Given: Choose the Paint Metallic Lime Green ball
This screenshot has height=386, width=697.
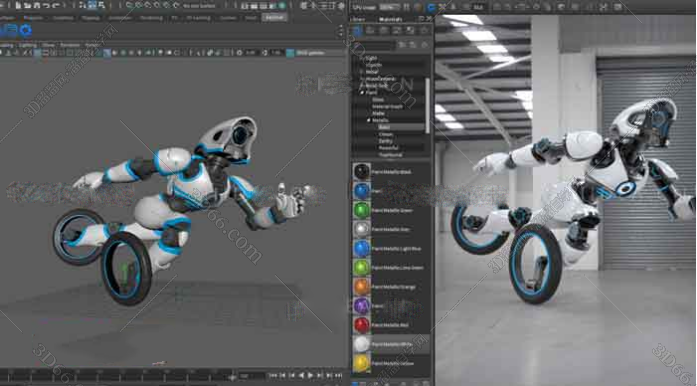Looking at the screenshot, I should 362,267.
